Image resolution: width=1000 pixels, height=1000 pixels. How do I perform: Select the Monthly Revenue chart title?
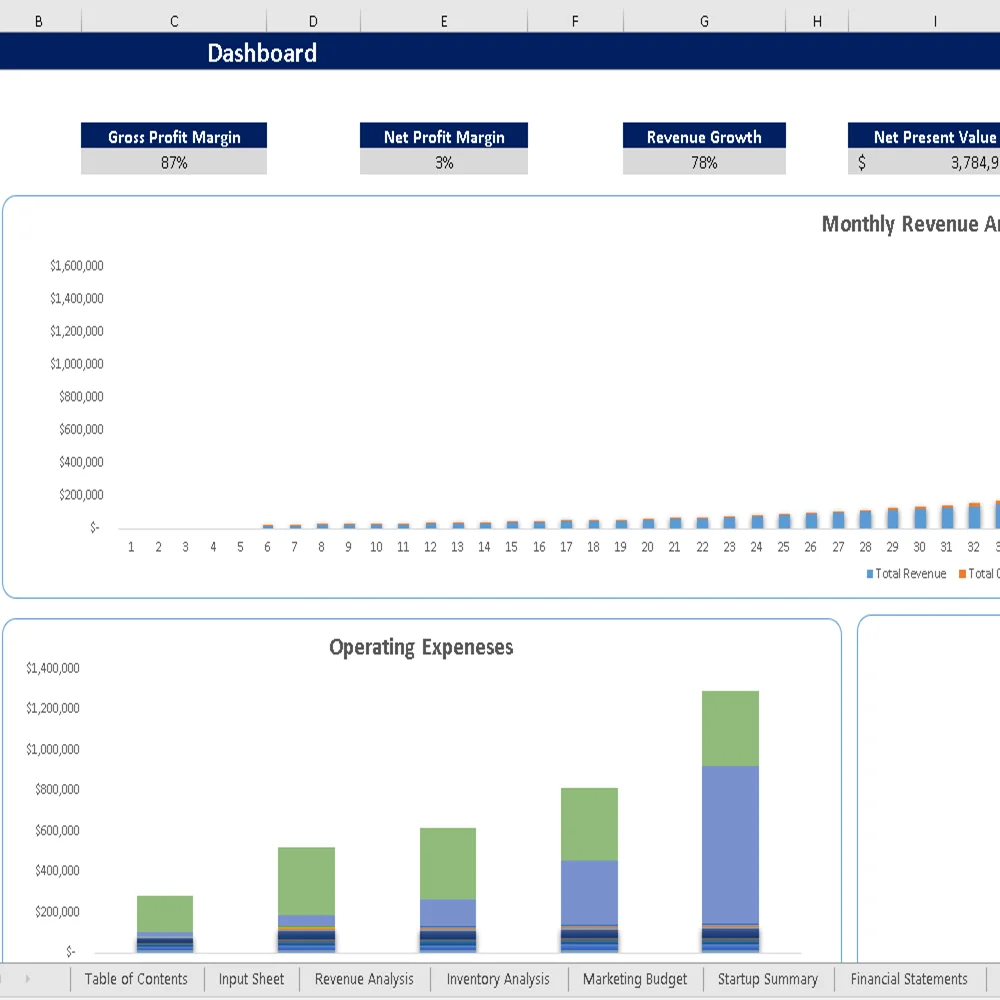[x=908, y=224]
